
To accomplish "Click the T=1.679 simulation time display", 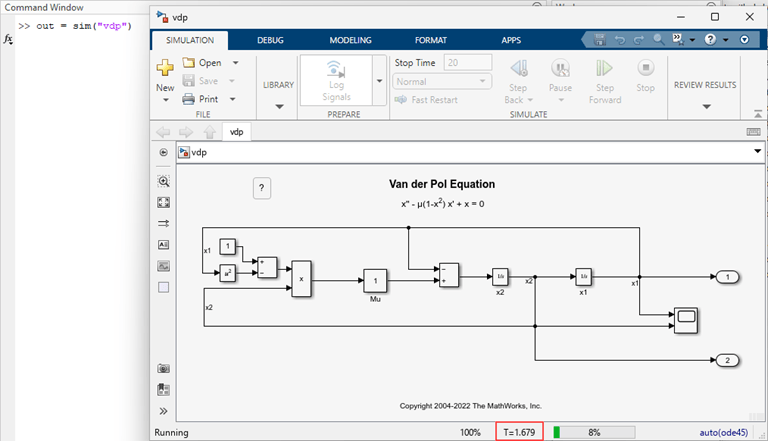I will click(519, 432).
